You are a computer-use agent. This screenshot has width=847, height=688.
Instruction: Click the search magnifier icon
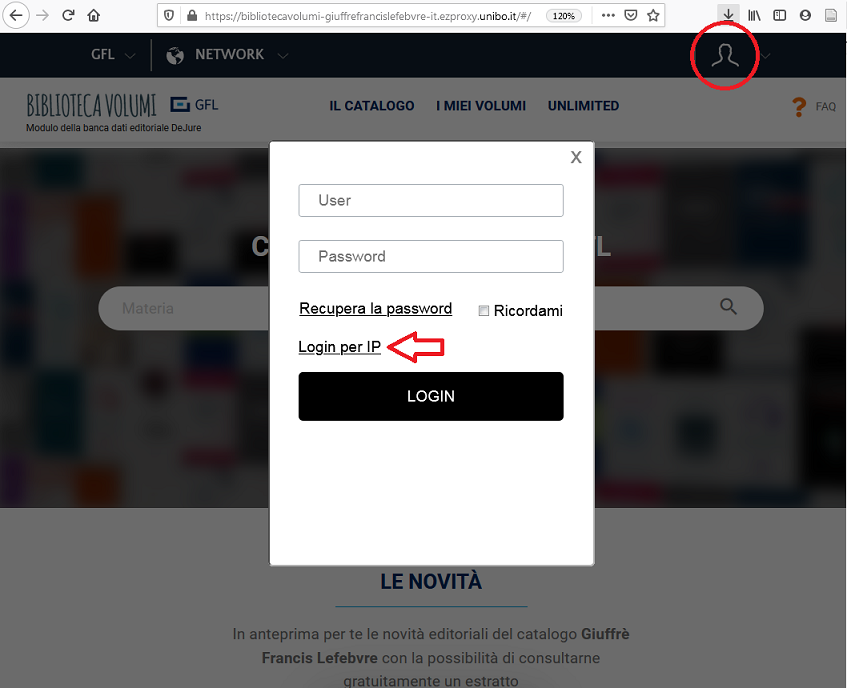pos(728,307)
